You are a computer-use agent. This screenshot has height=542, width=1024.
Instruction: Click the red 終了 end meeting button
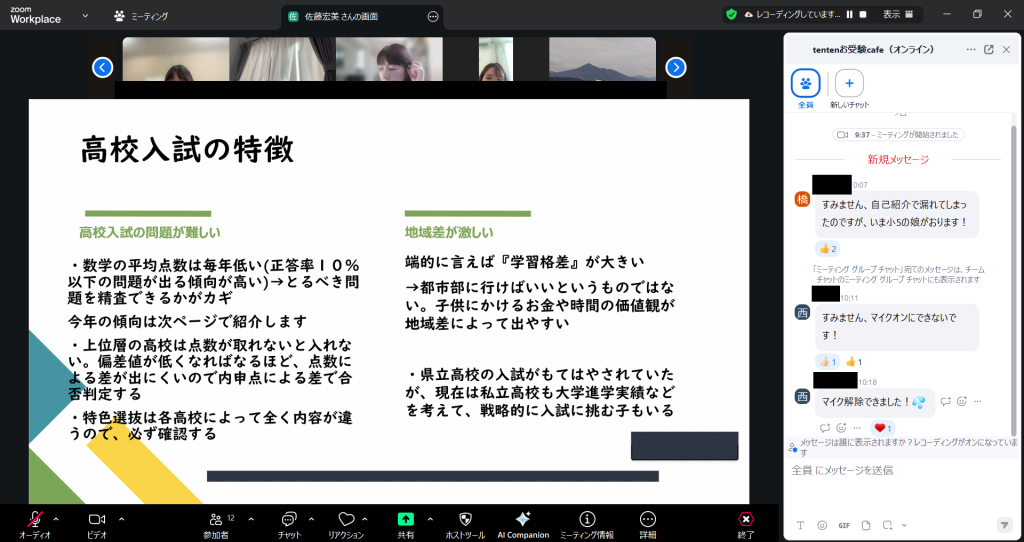tap(746, 519)
